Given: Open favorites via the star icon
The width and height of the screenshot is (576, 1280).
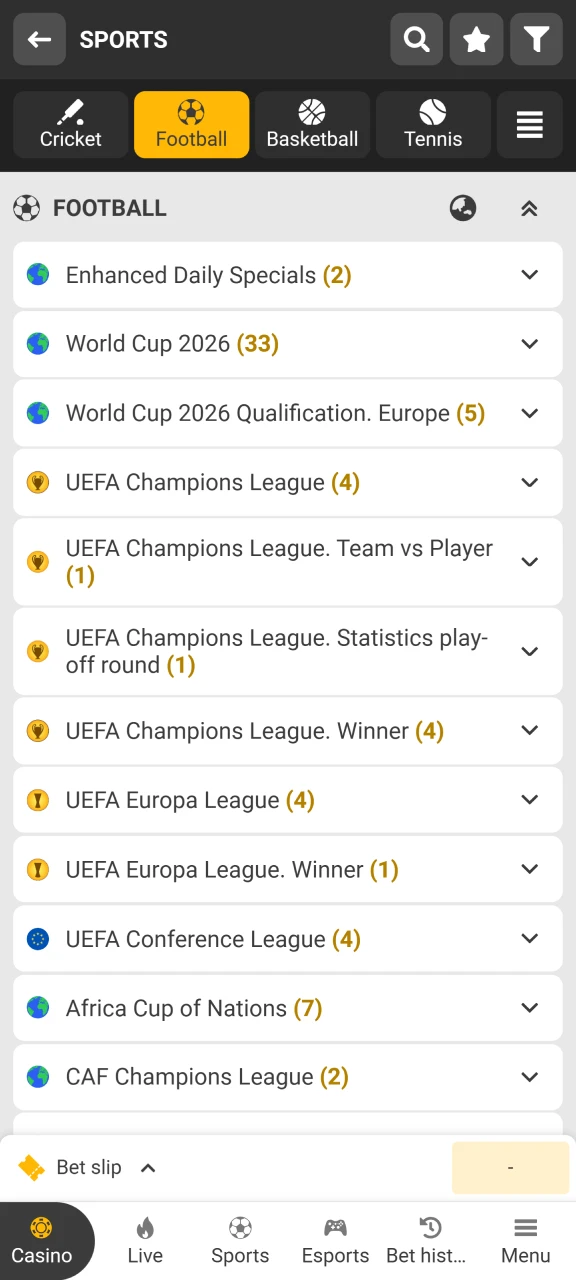Looking at the screenshot, I should point(476,39).
